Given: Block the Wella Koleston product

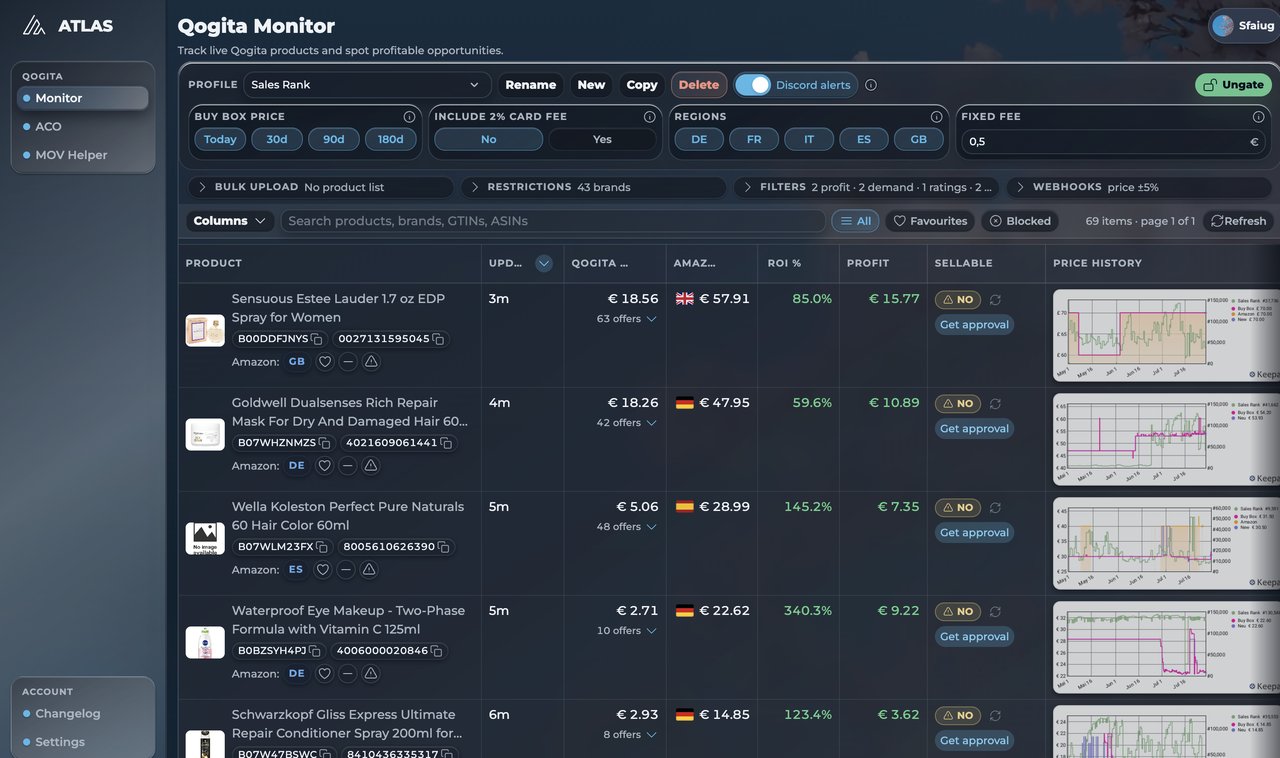Looking at the screenshot, I should tap(346, 570).
